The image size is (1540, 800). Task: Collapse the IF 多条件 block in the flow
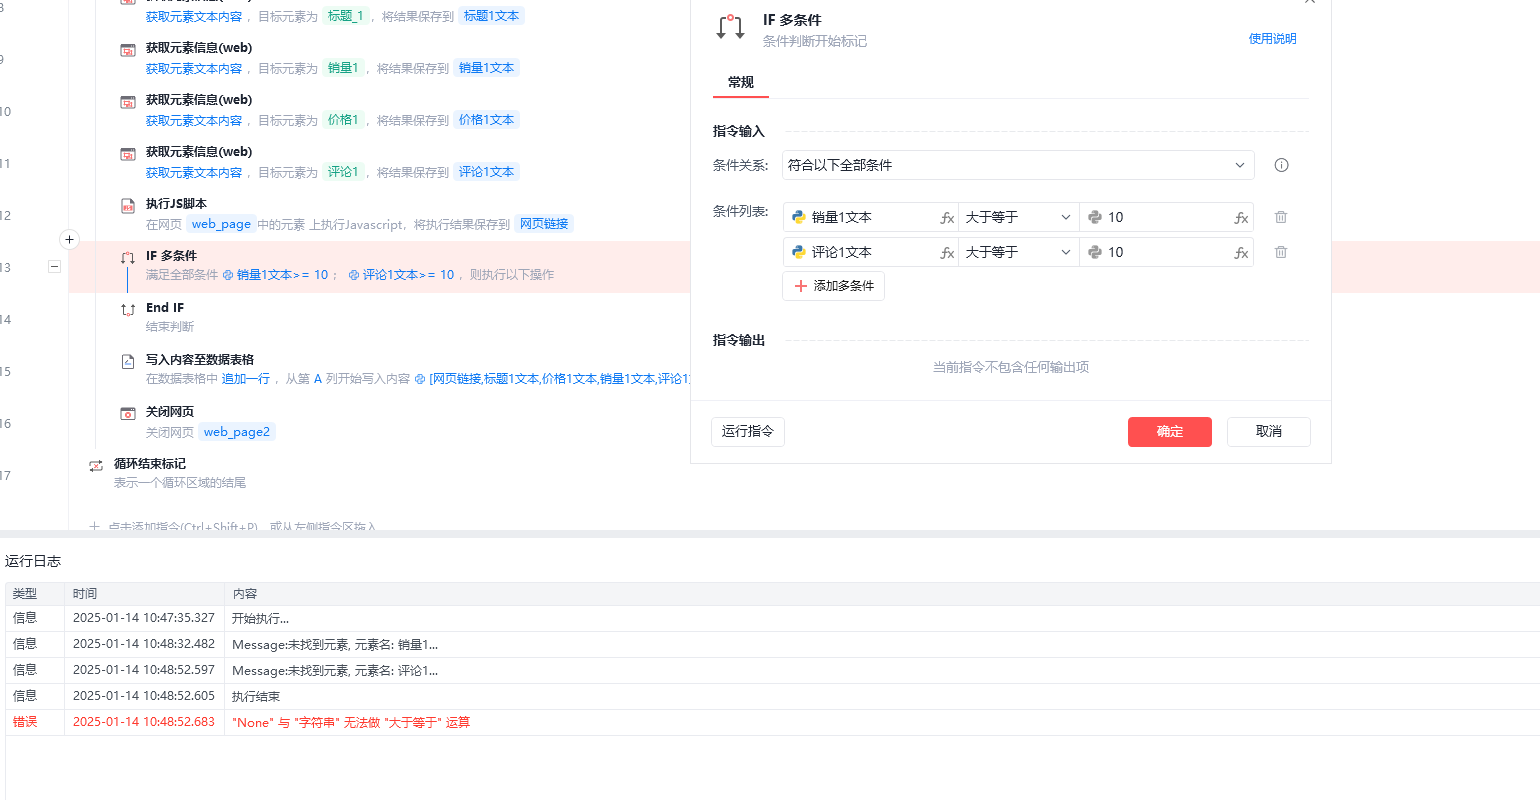[55, 266]
